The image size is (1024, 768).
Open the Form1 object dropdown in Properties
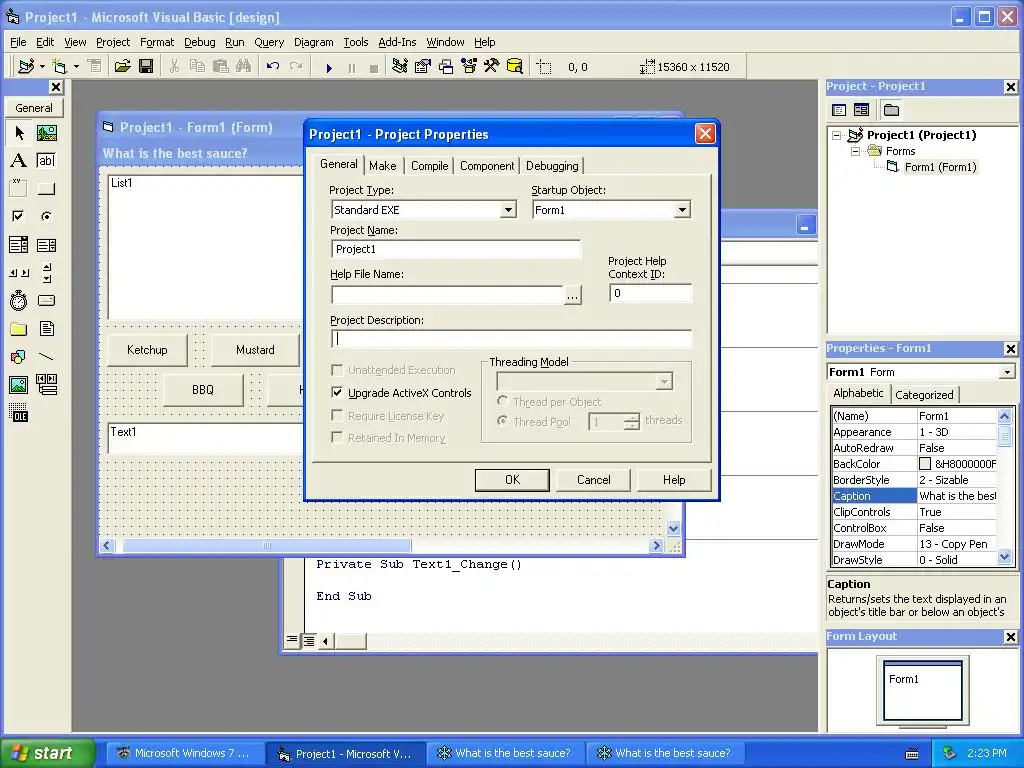[1007, 372]
